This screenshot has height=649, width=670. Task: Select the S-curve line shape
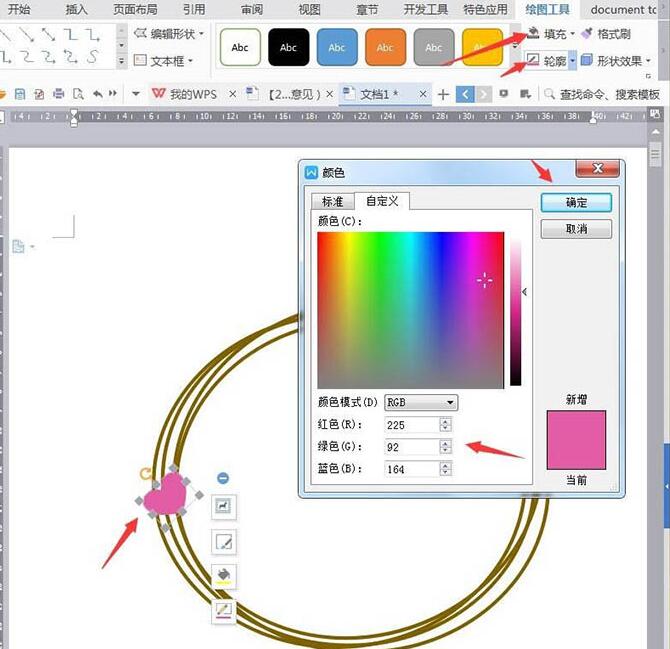[x=93, y=56]
